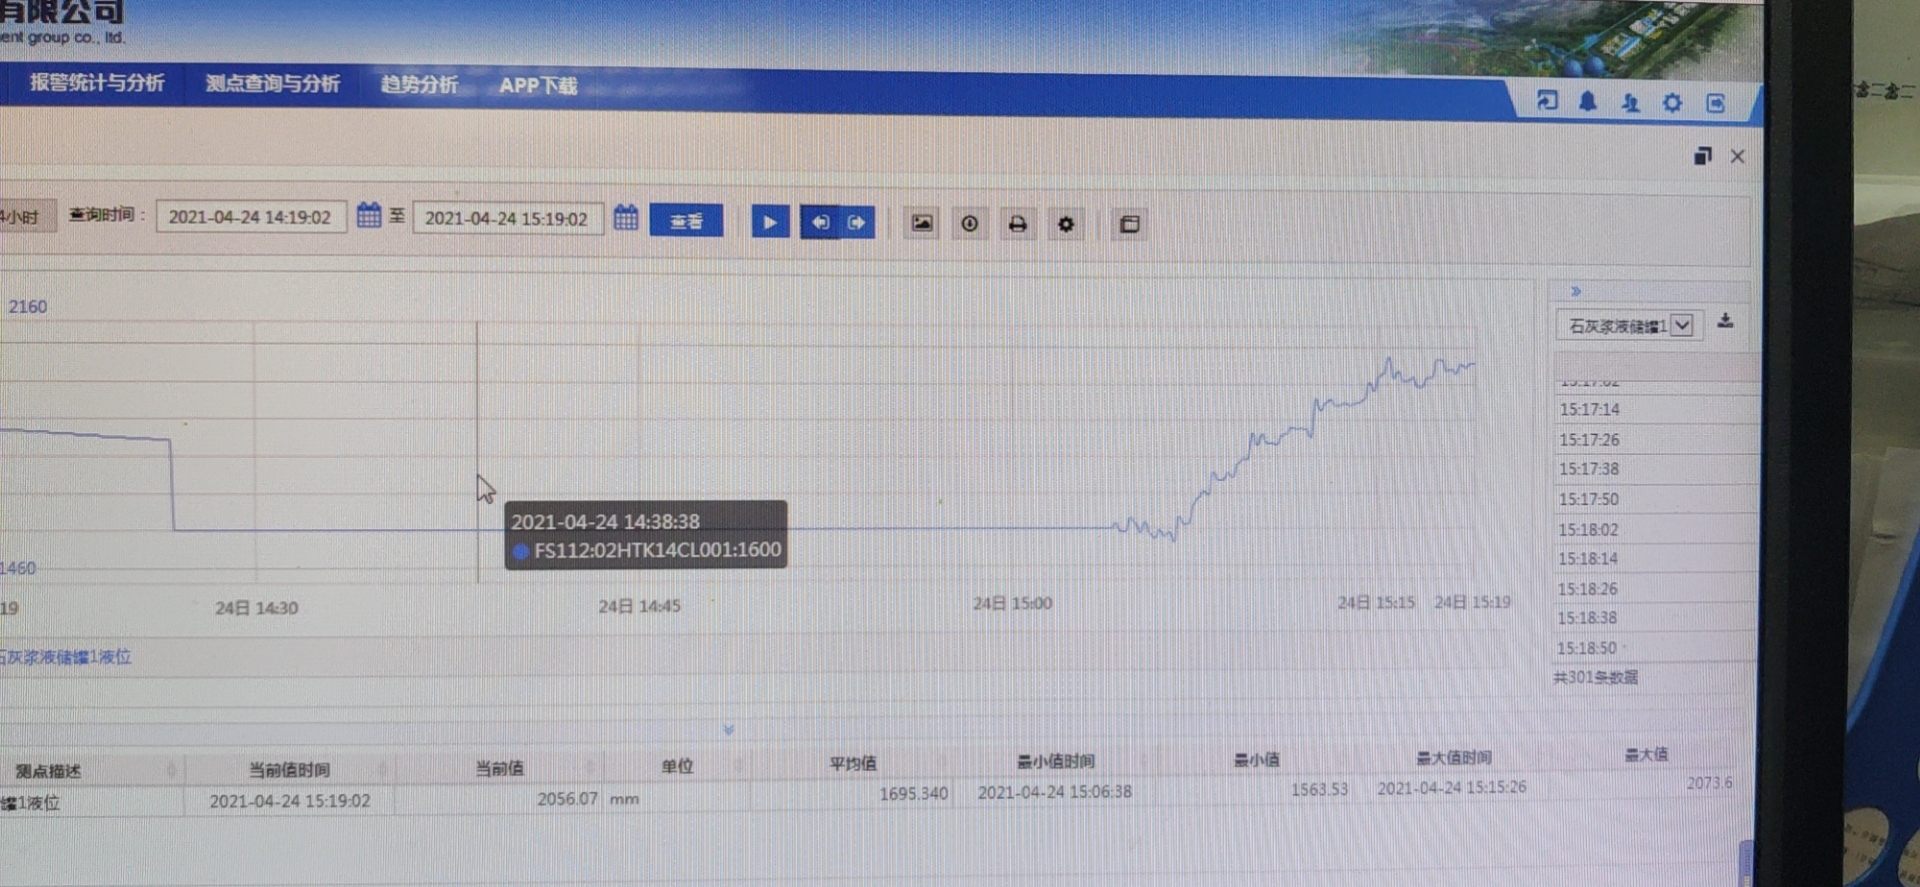Screen dimensions: 1920x887
Task: Sort by 当前值时间 column header
Action: (x=289, y=769)
